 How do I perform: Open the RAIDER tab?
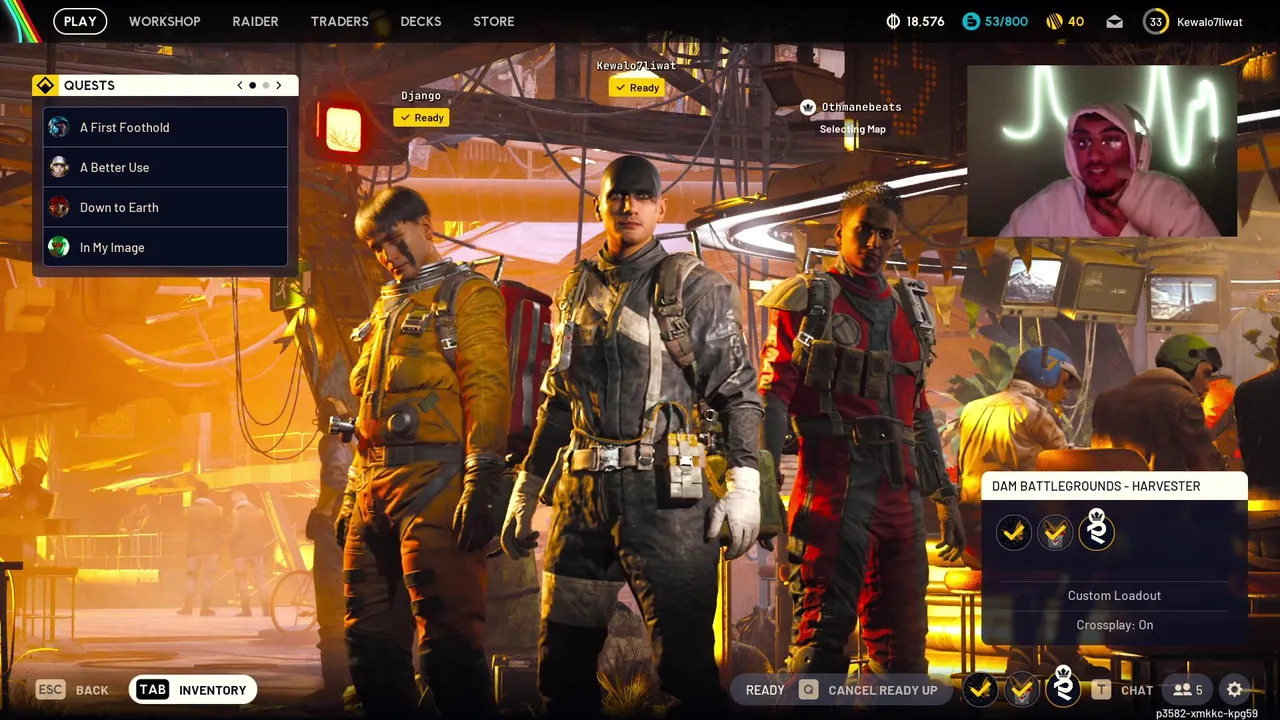point(255,21)
